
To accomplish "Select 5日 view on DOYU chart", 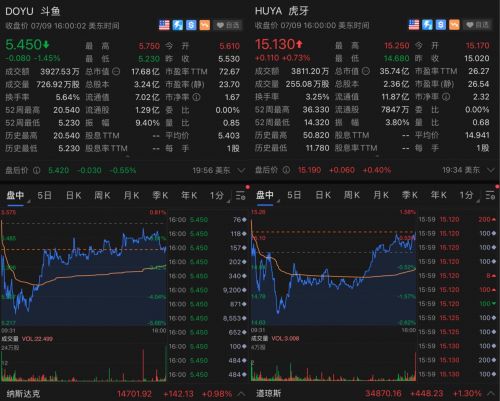I will 44,195.
